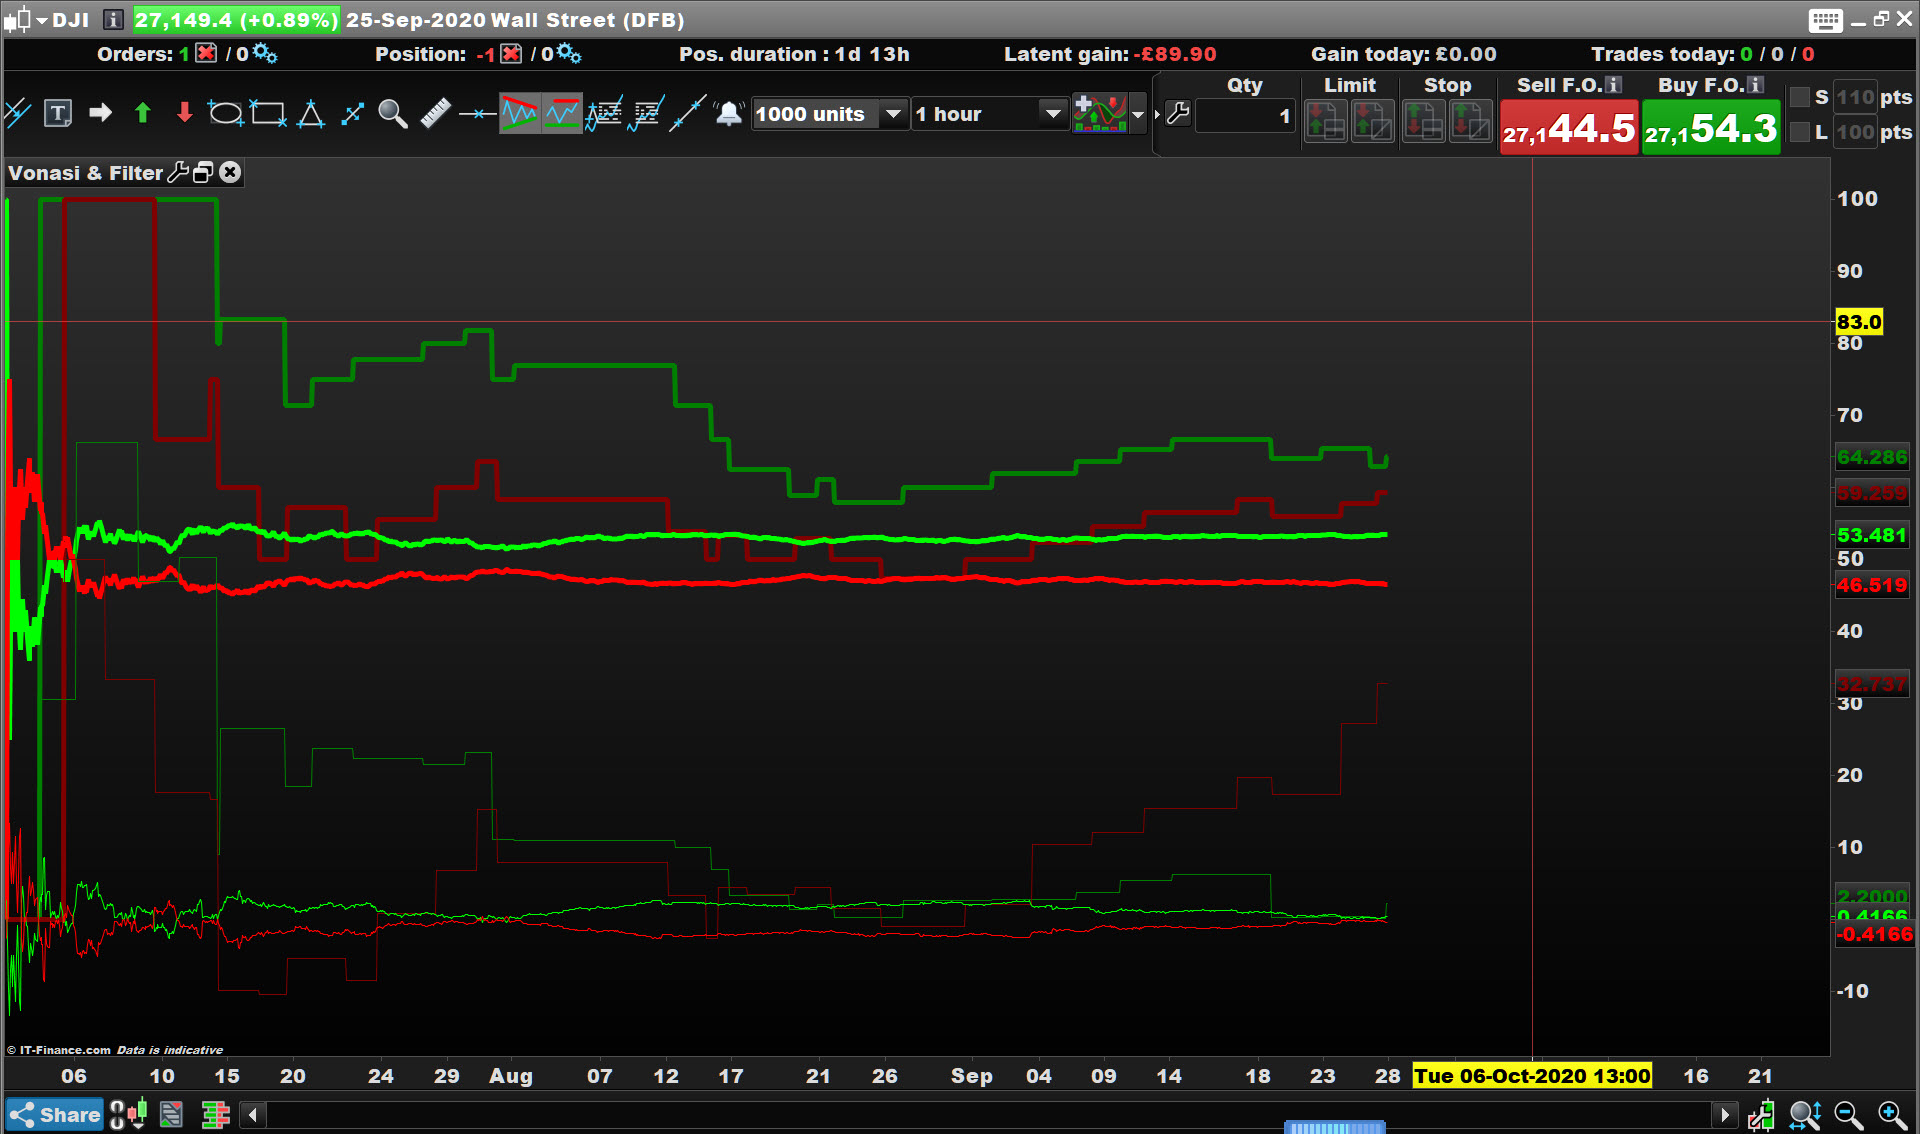Open Vonasi & Filter indicator settings wrench
The height and width of the screenshot is (1134, 1920).
coord(178,173)
